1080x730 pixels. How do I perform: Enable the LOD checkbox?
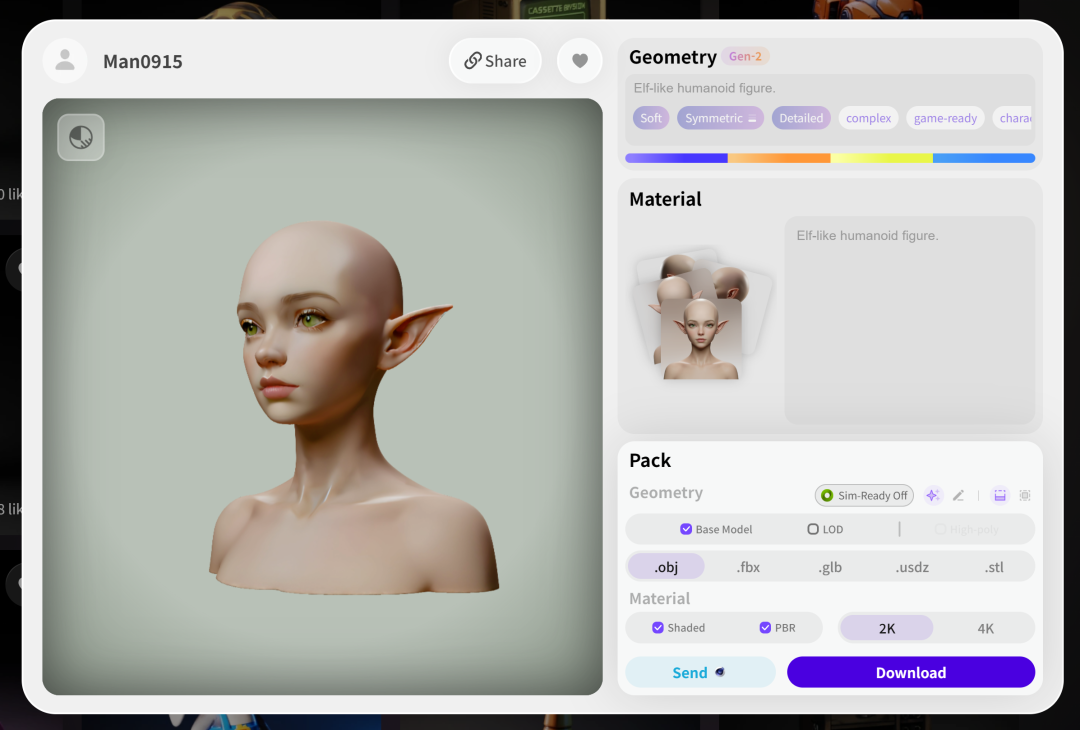(x=813, y=529)
